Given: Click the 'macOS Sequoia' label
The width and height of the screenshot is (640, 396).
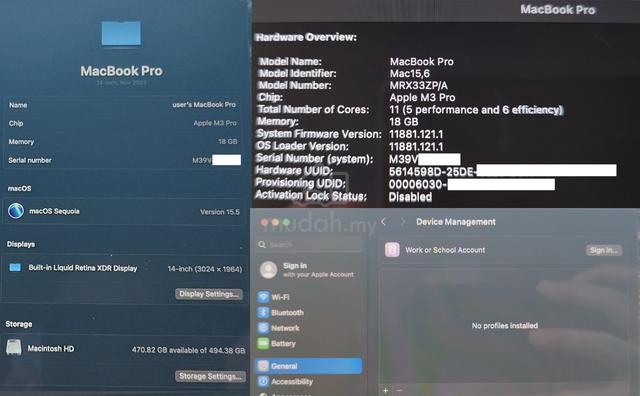Looking at the screenshot, I should [x=54, y=211].
